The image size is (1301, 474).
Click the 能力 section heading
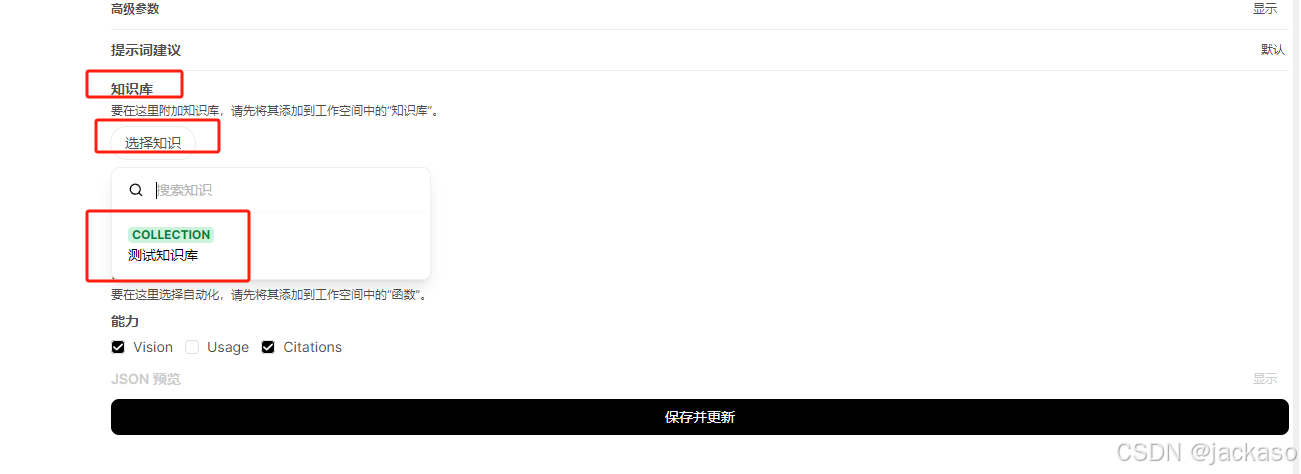[125, 321]
